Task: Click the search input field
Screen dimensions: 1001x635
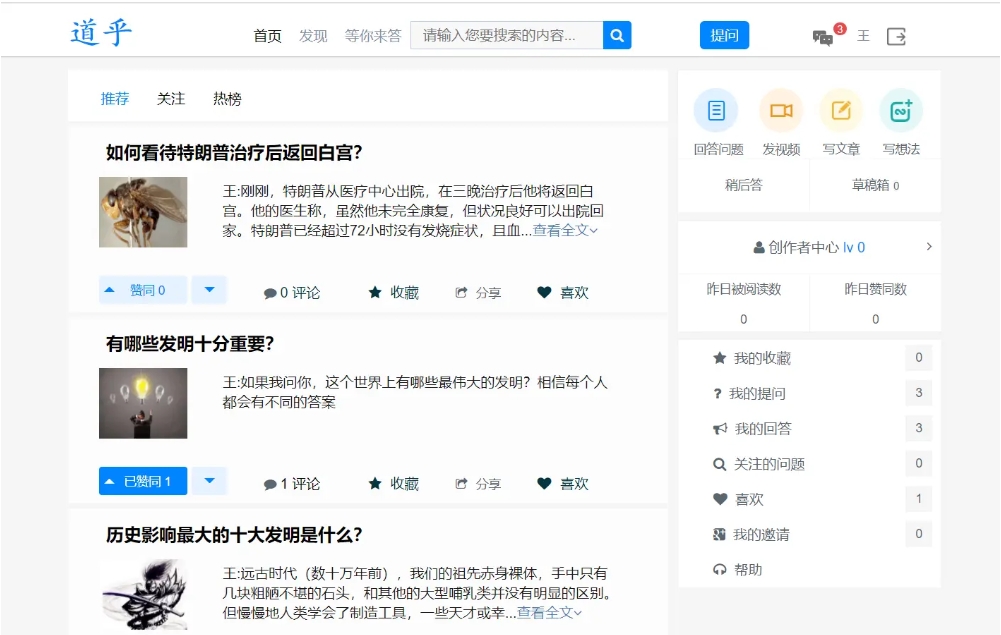Action: click(507, 35)
